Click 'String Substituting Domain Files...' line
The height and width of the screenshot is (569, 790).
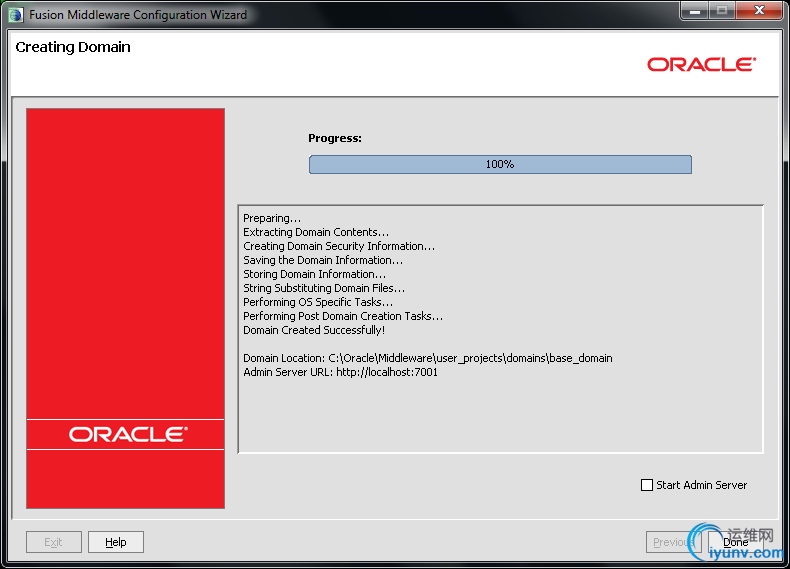click(x=324, y=288)
